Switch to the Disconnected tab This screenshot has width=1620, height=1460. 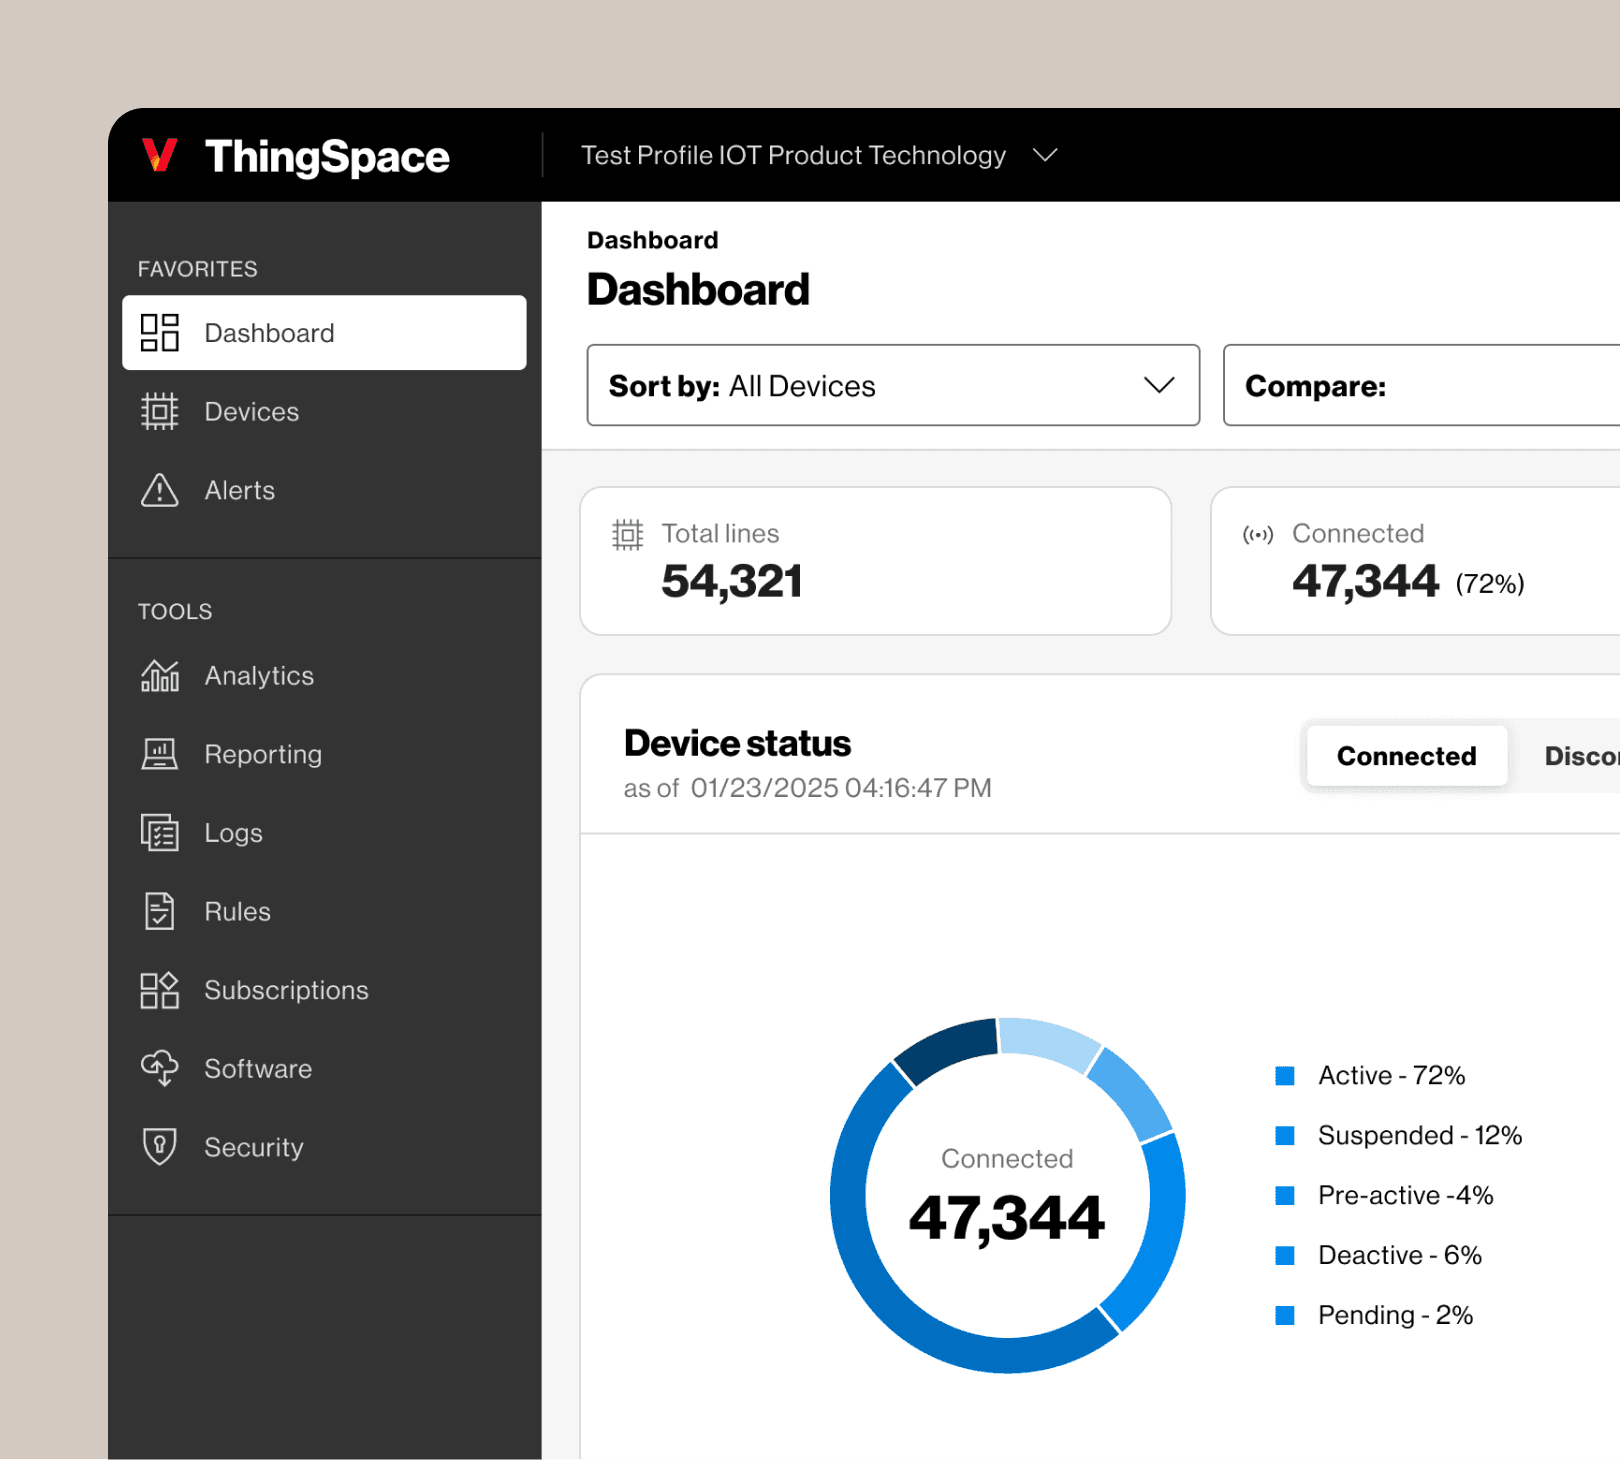pos(1580,756)
